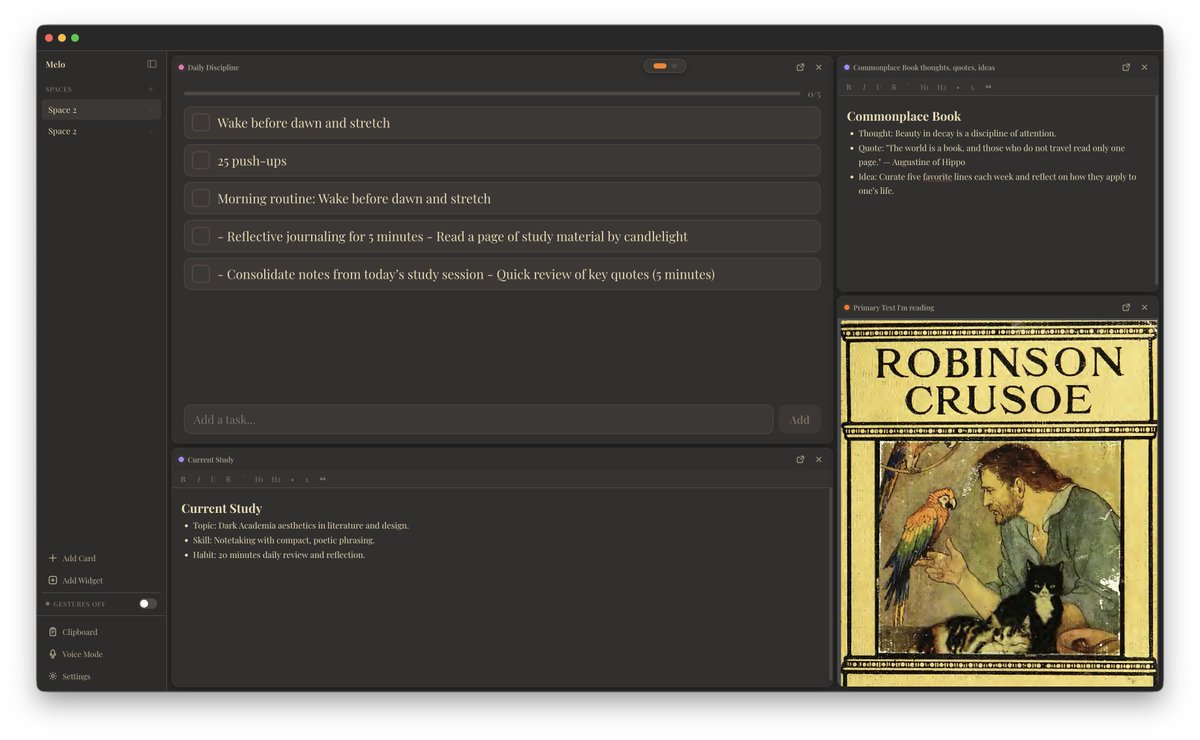
Task: Mark 'Reflective journaling for 5 minutes' done
Action: [201, 236]
